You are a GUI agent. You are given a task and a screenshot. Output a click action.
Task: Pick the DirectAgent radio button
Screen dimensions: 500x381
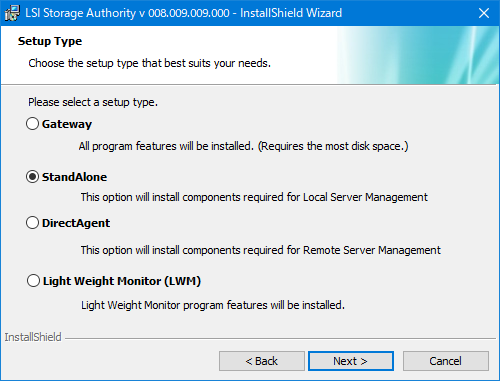point(32,223)
